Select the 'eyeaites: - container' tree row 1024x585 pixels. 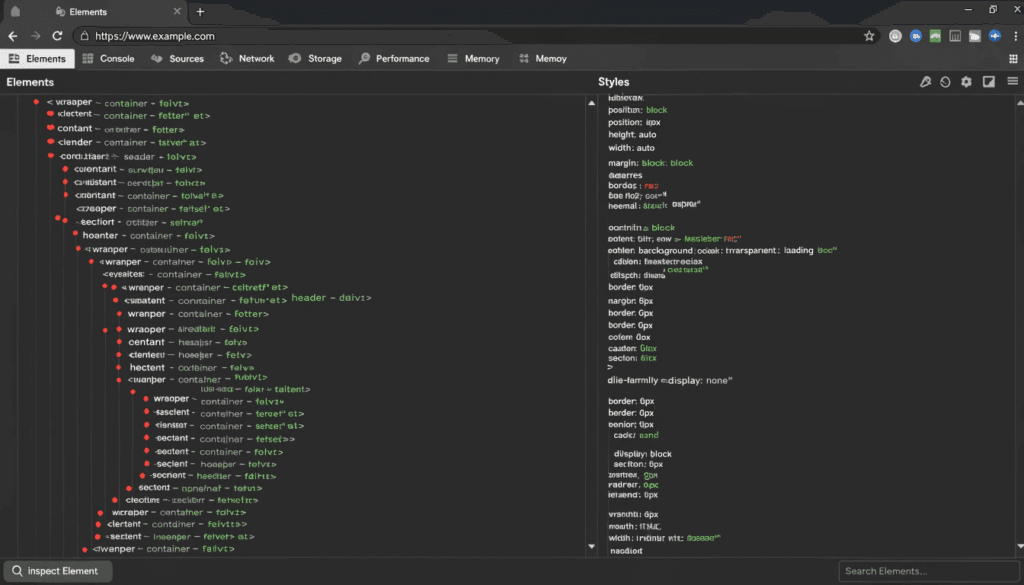point(174,274)
